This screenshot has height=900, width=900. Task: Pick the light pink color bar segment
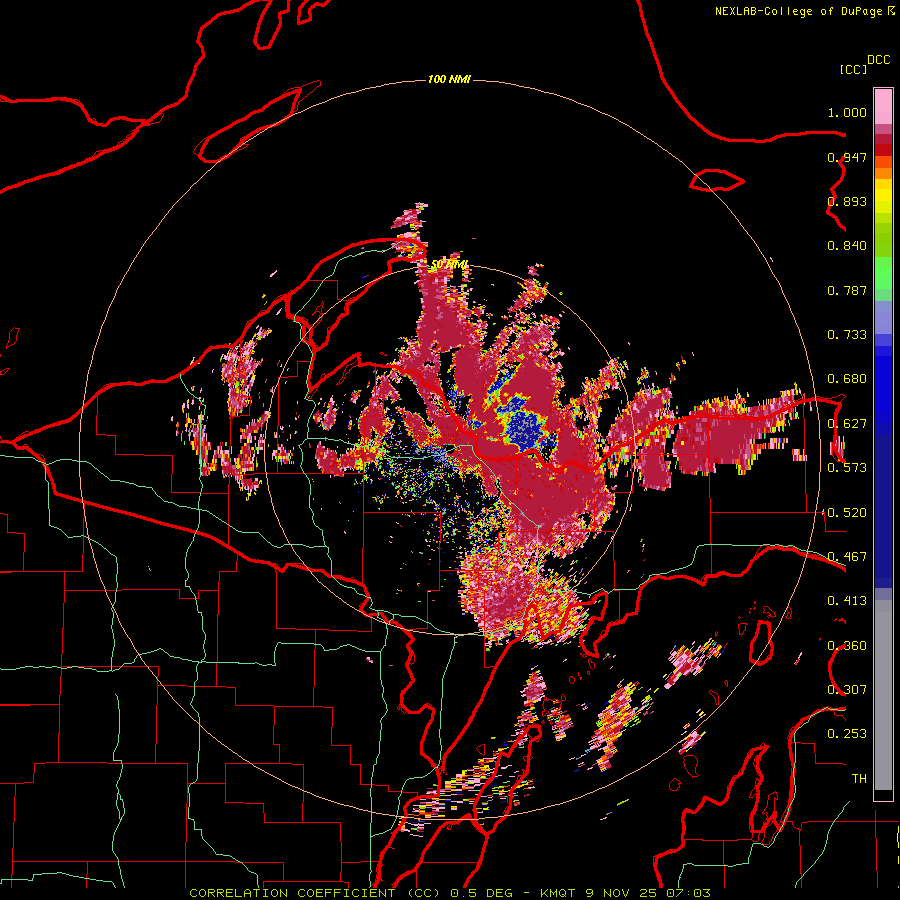click(883, 106)
